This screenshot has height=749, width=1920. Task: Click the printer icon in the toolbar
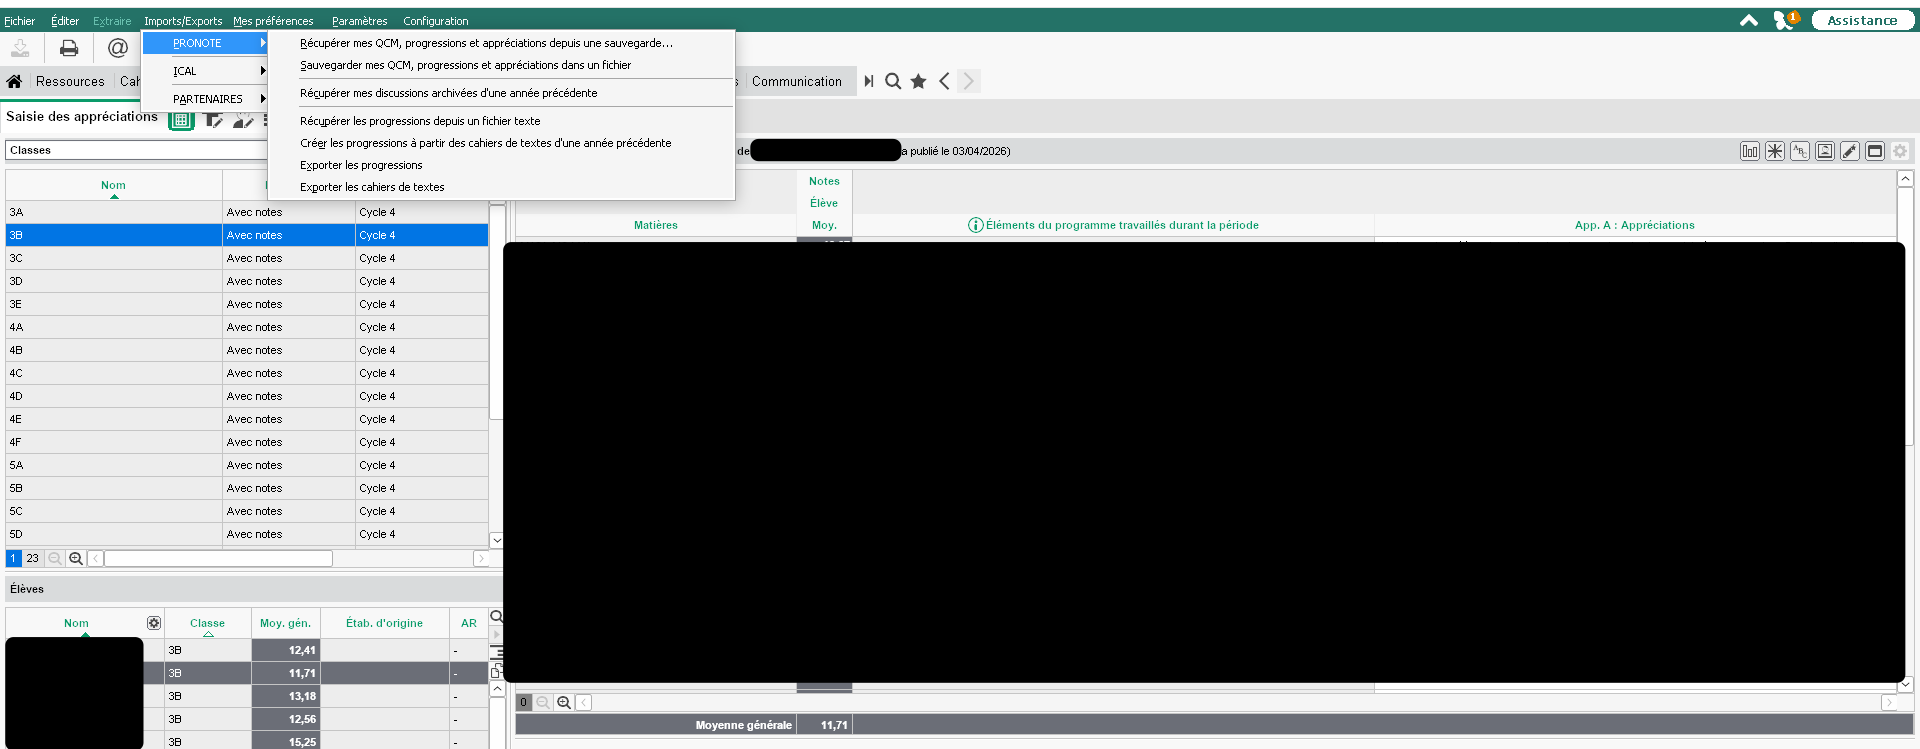[69, 48]
